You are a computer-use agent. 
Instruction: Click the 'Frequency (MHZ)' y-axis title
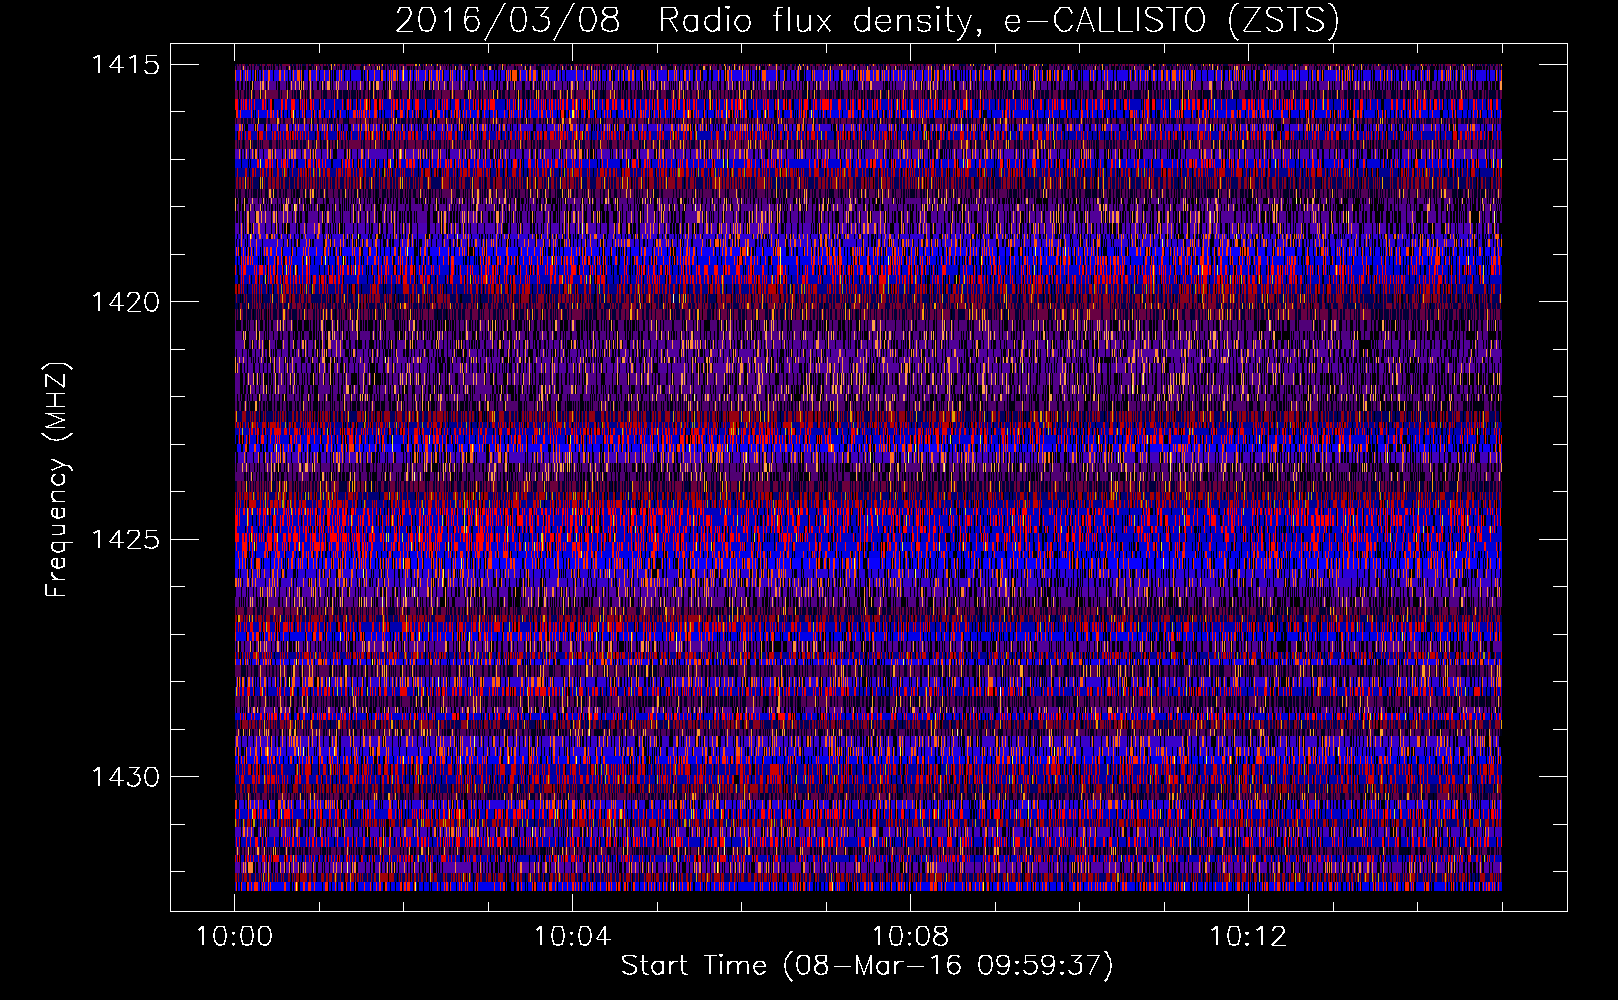(58, 479)
